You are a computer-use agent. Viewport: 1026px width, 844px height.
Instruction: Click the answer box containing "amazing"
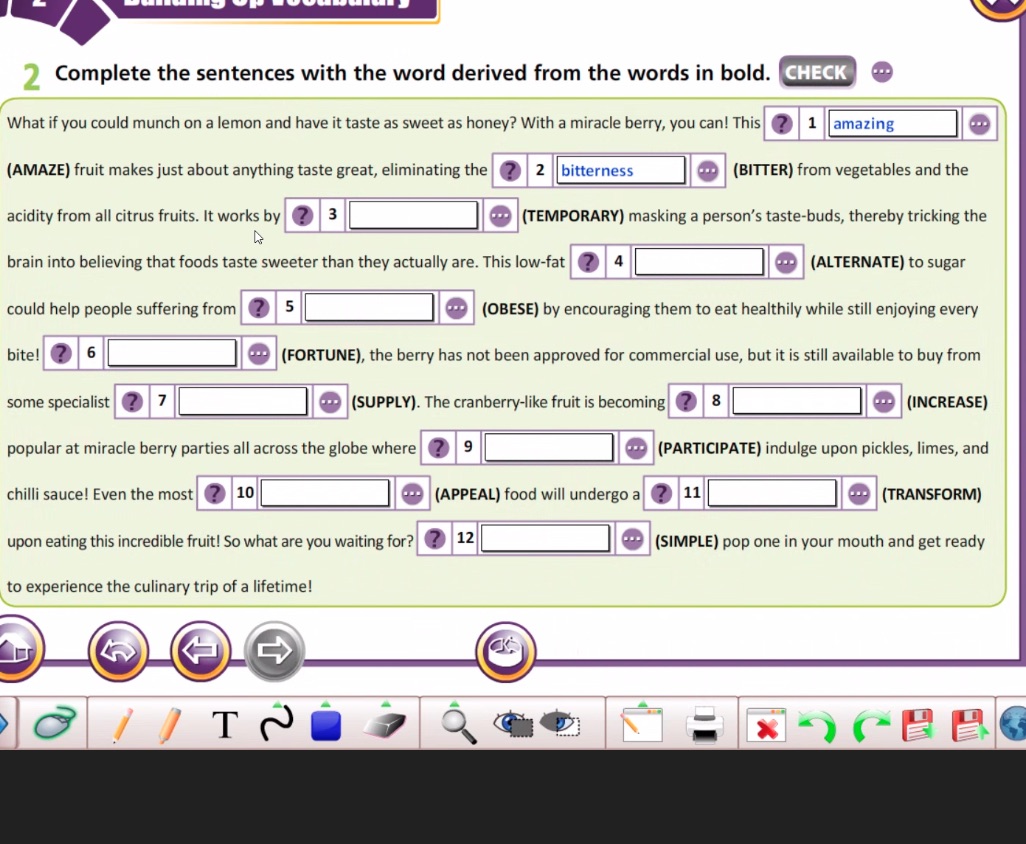click(x=893, y=124)
